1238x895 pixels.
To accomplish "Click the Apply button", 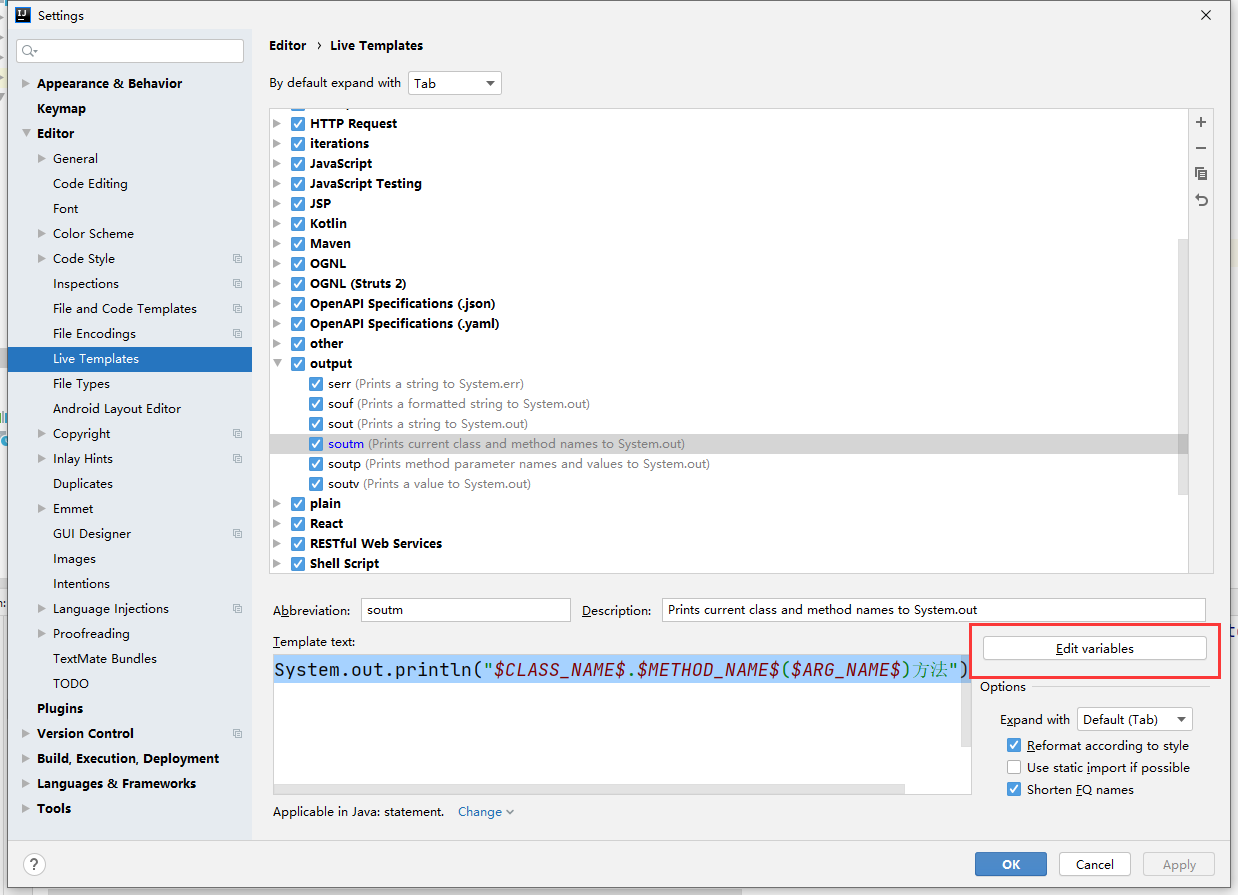I will point(1179,864).
